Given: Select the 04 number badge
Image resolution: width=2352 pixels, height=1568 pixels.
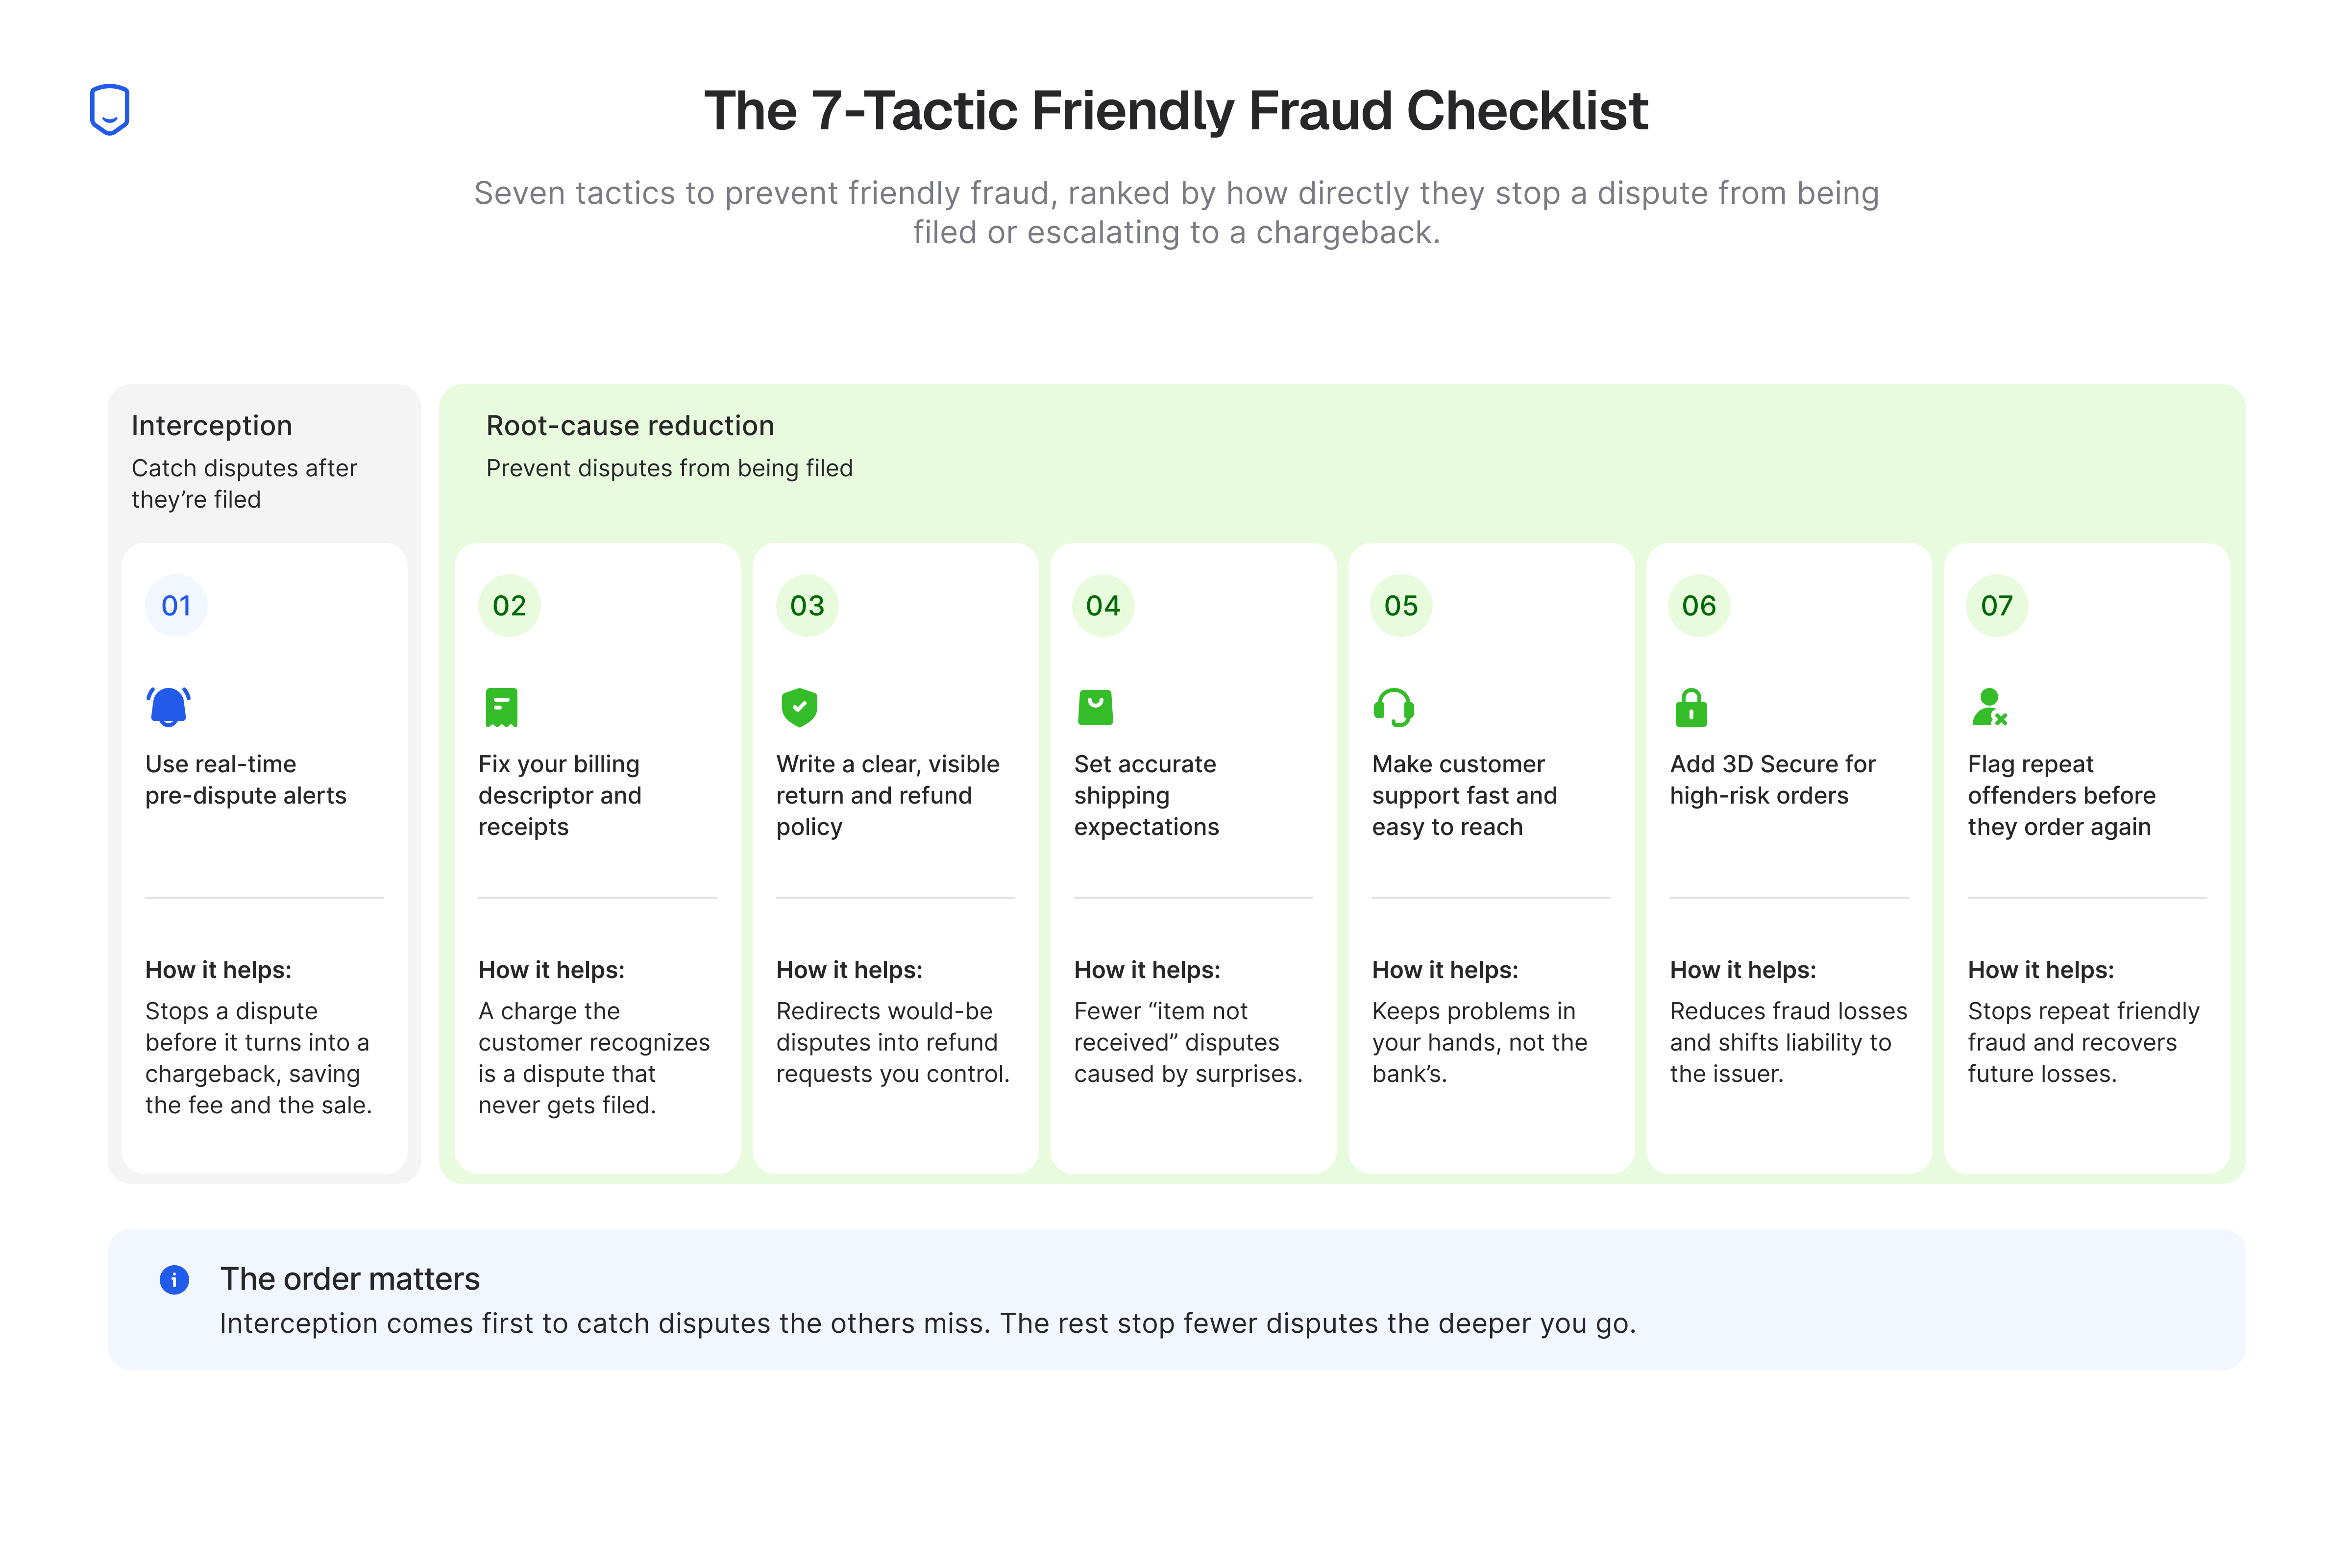Looking at the screenshot, I should [x=1103, y=605].
